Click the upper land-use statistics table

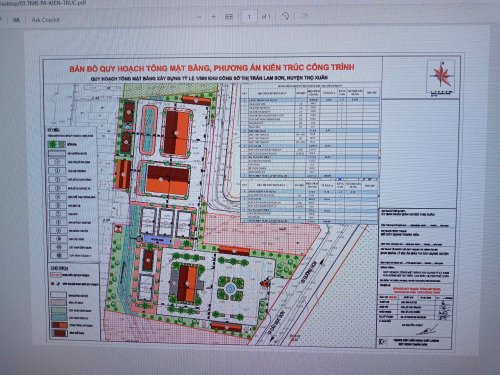(x=311, y=131)
